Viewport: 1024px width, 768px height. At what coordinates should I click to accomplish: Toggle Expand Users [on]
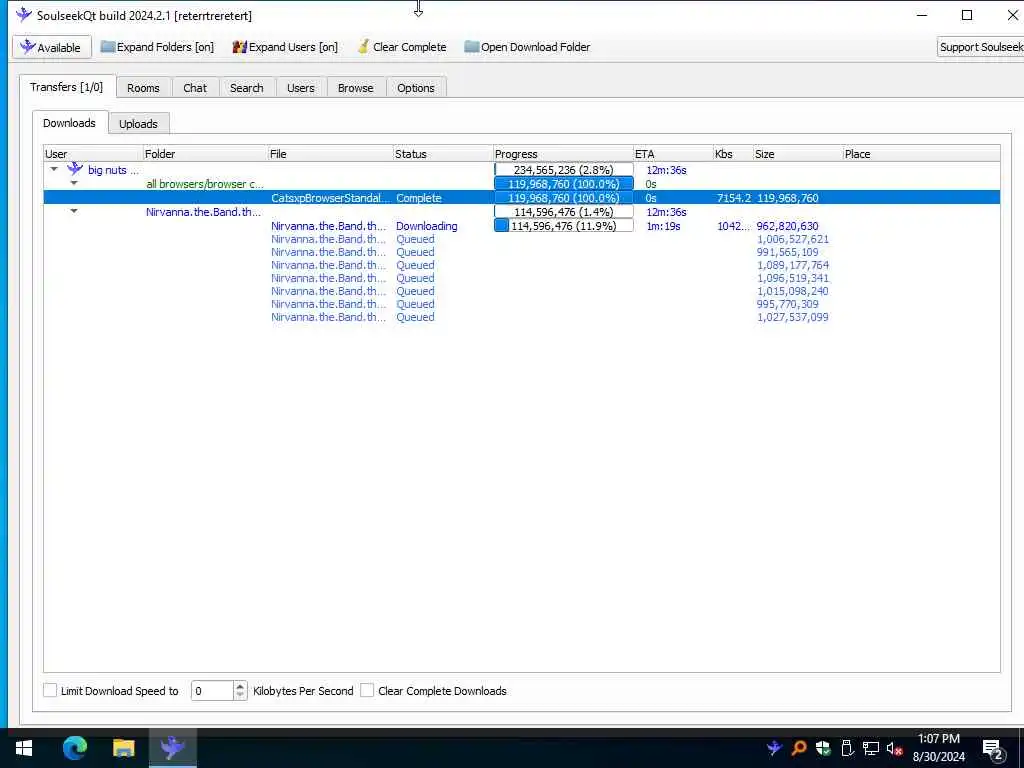[285, 47]
